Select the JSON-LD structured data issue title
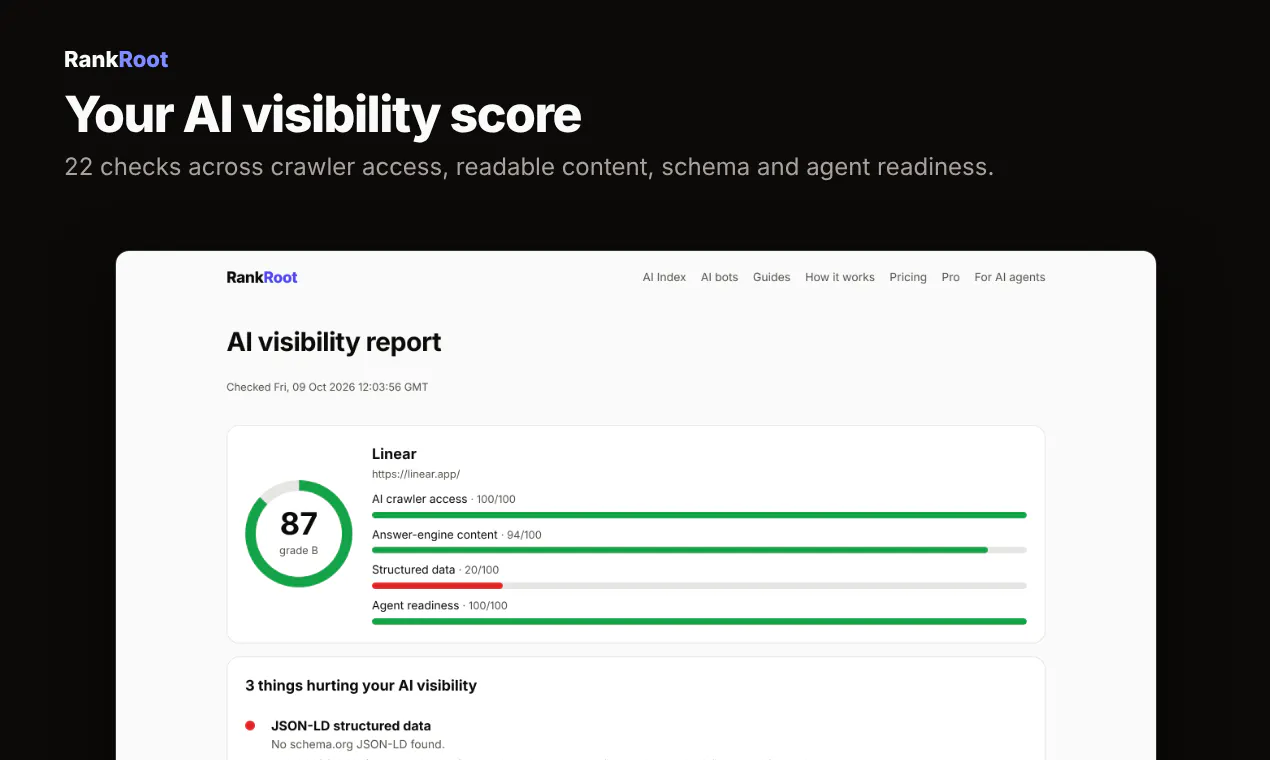Image resolution: width=1270 pixels, height=760 pixels. coord(351,726)
